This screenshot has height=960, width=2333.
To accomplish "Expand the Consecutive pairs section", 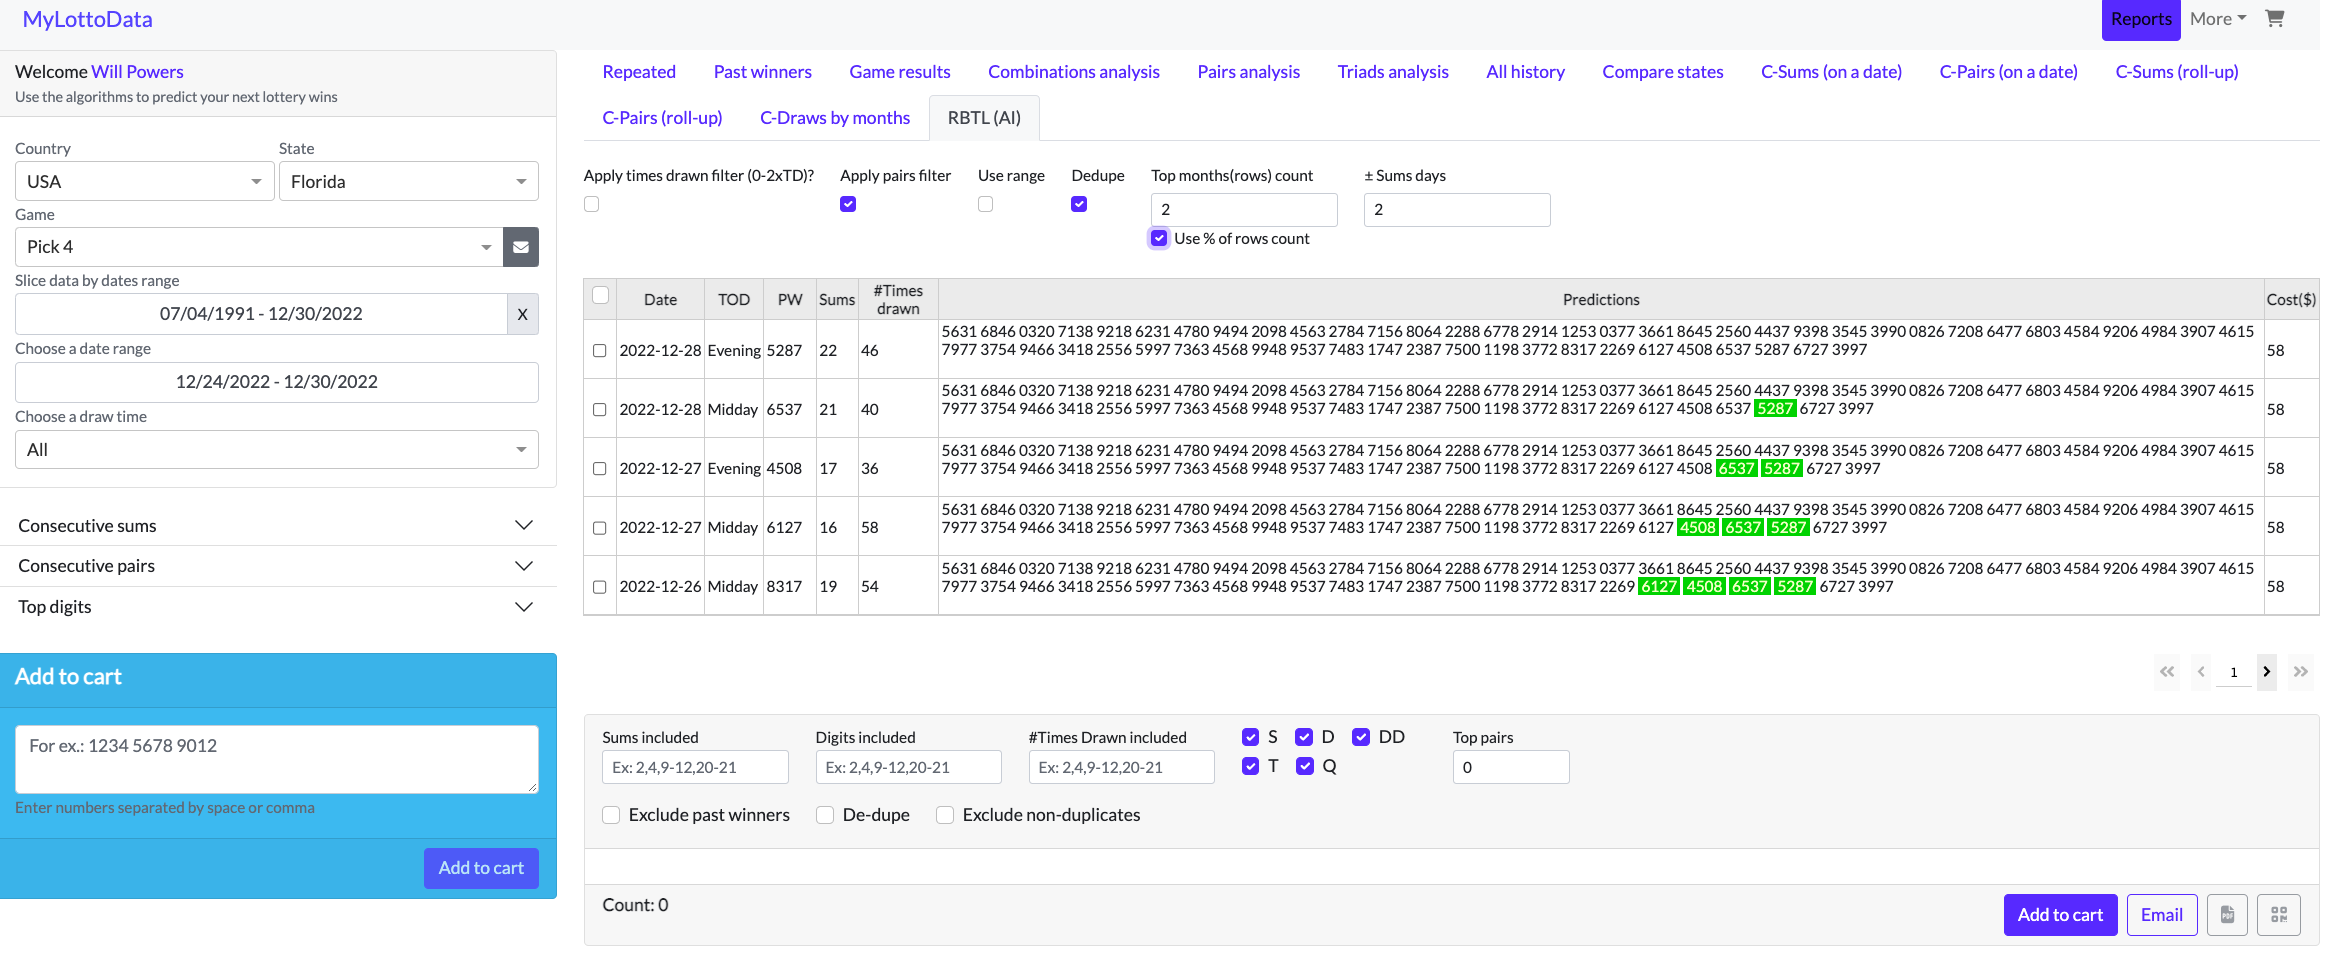I will pyautogui.click(x=277, y=566).
